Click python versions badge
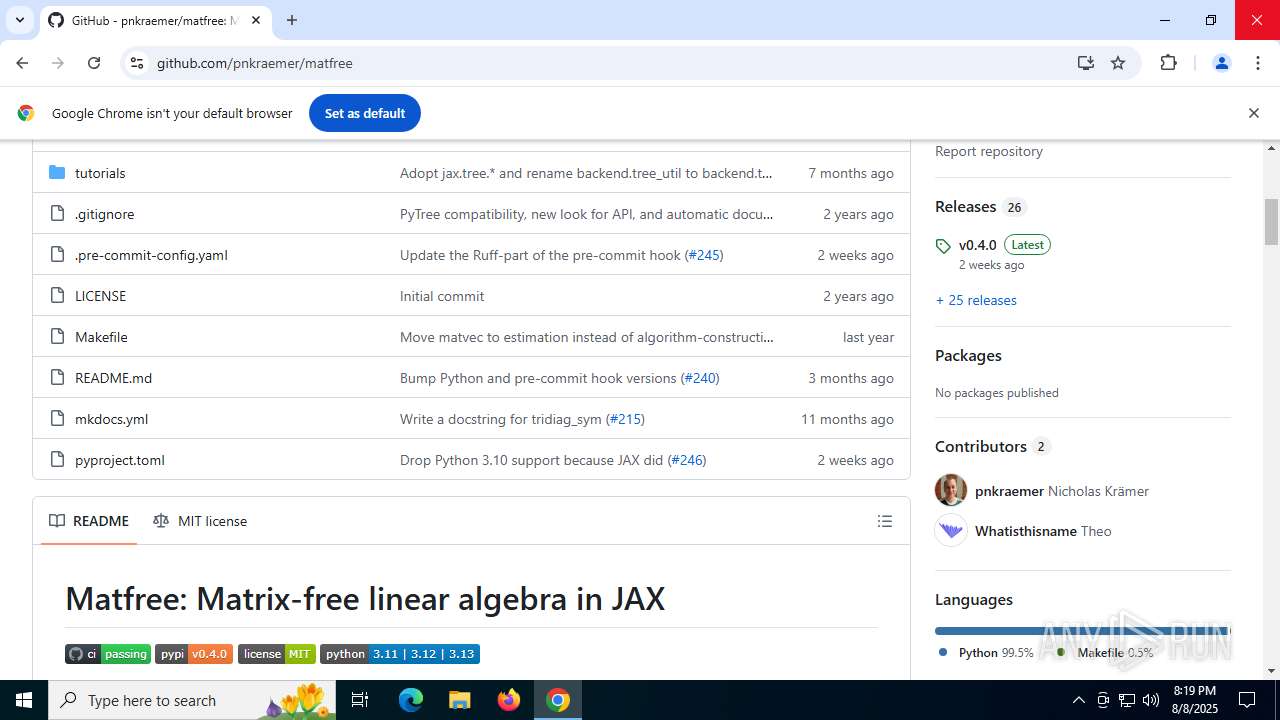1280x720 pixels. 400,654
